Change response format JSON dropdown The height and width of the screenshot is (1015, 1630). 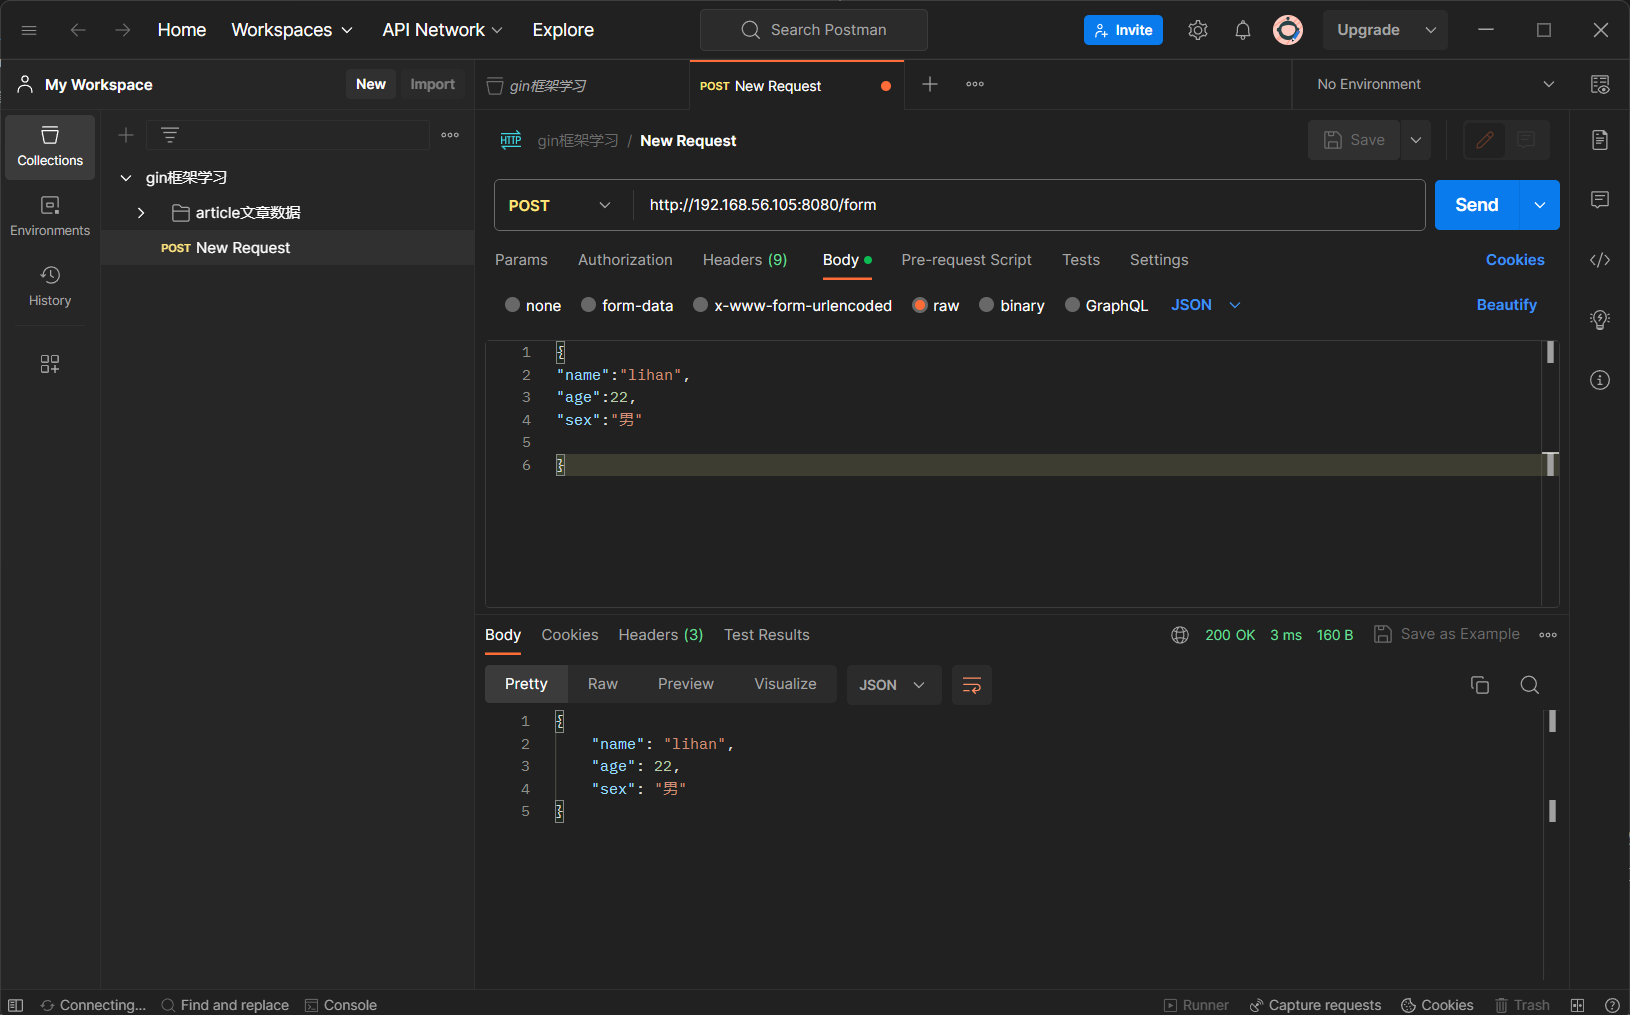[x=894, y=685]
